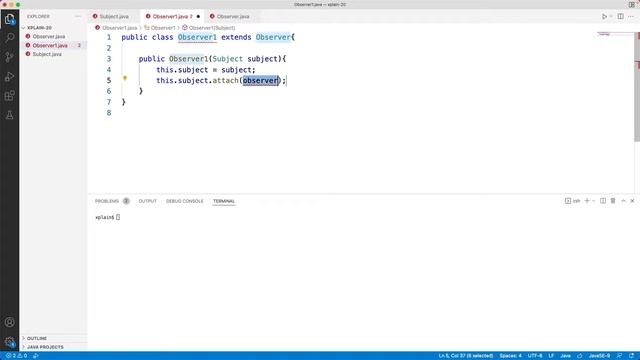This screenshot has height=360, width=640.
Task: Click the Observer superclass name on line 1
Action: [273, 37]
